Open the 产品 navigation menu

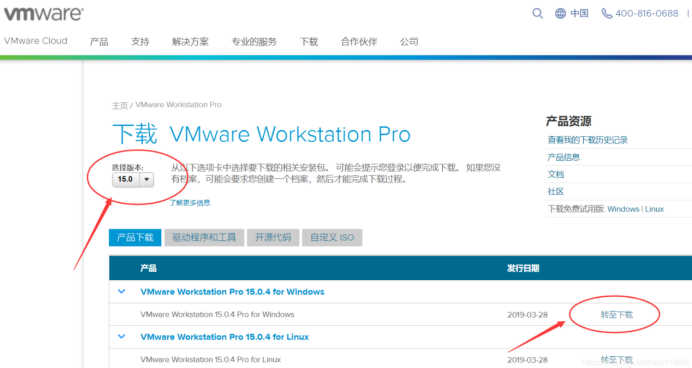pos(99,41)
